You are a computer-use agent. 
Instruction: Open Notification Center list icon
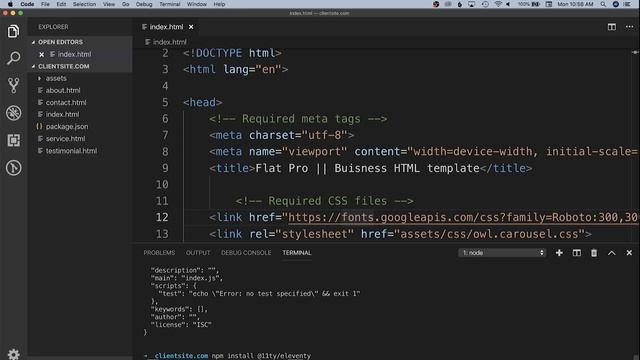(x=627, y=4)
